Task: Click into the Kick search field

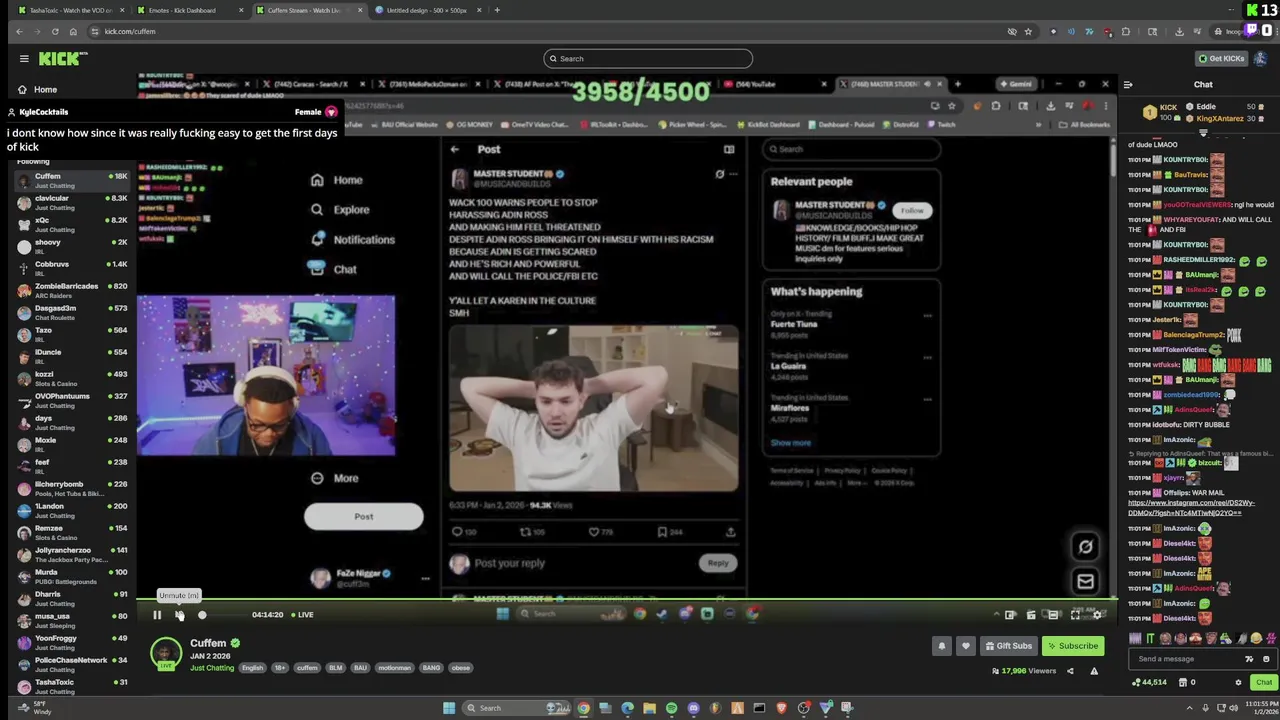Action: click(648, 59)
